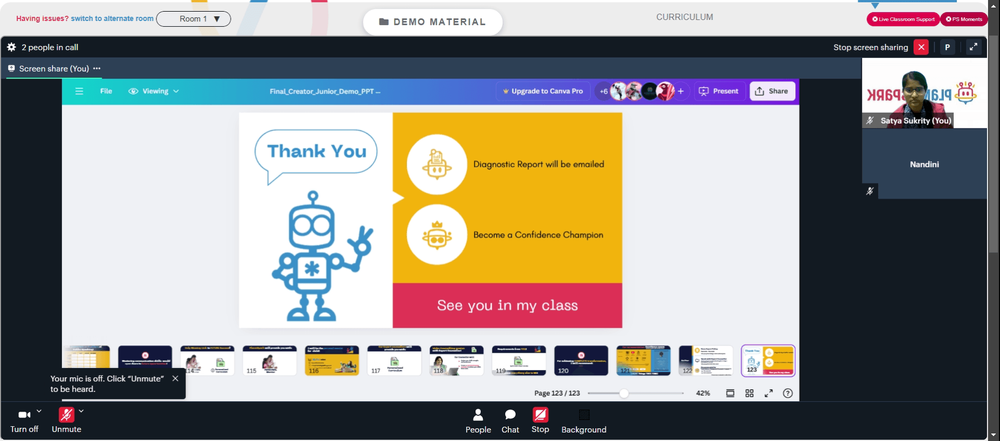Click red X to stop screen sharing
This screenshot has height=441, width=1000.
click(921, 47)
